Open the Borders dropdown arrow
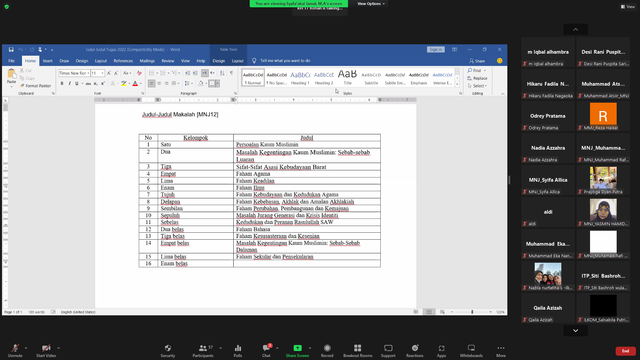 coord(218,84)
